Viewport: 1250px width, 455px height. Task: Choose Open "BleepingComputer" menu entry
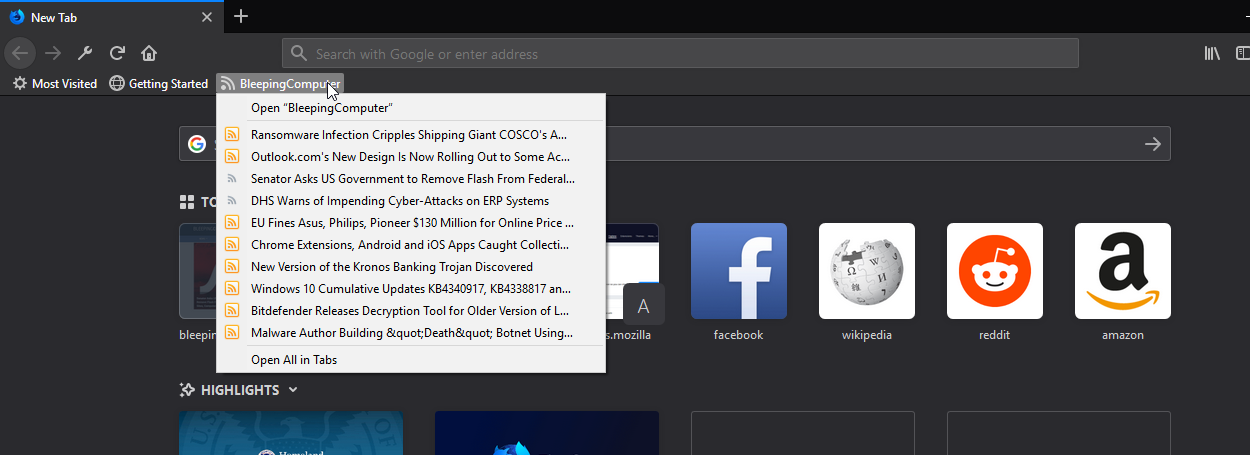pos(411,108)
